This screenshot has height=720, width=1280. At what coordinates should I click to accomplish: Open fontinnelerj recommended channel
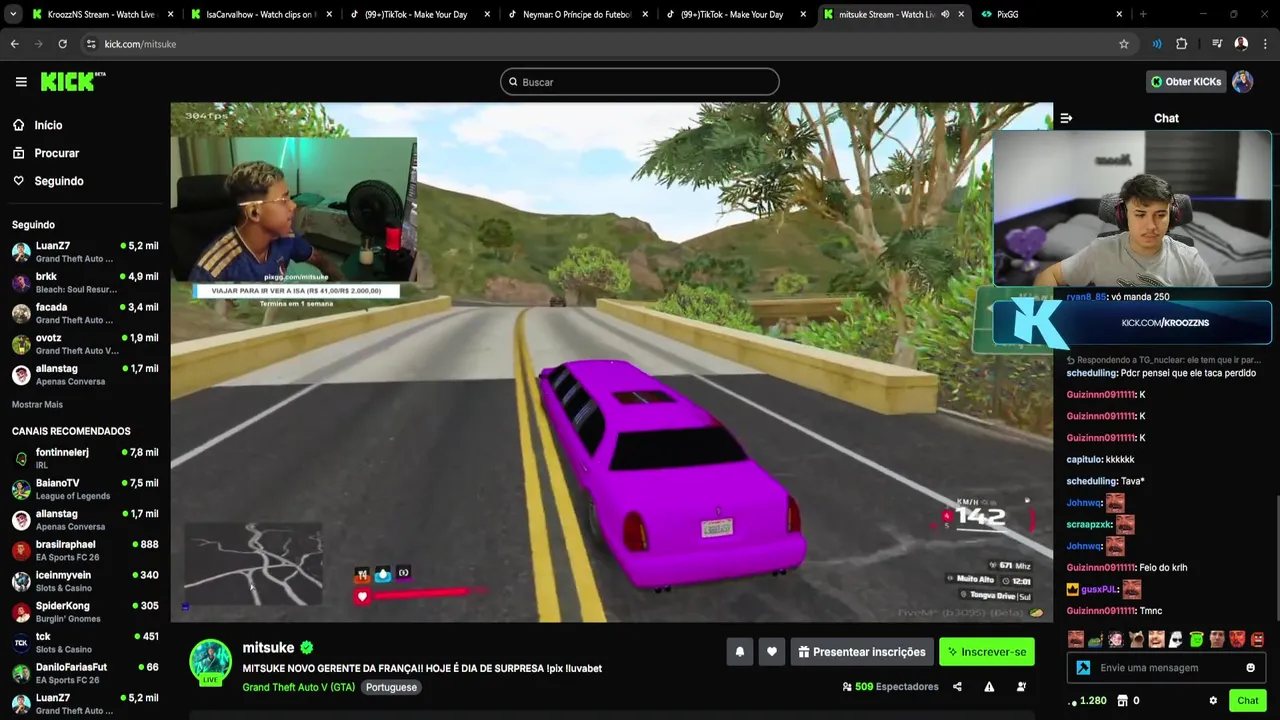point(84,458)
